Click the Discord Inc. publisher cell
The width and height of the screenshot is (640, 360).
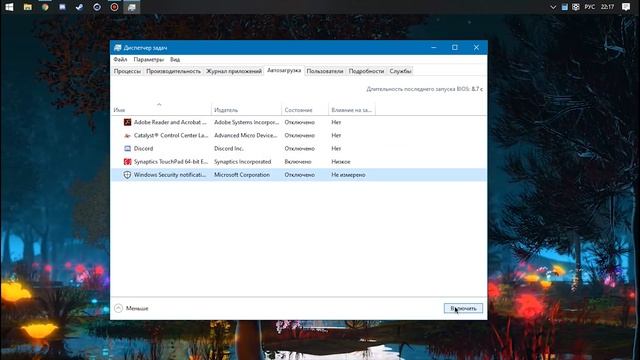[229, 148]
